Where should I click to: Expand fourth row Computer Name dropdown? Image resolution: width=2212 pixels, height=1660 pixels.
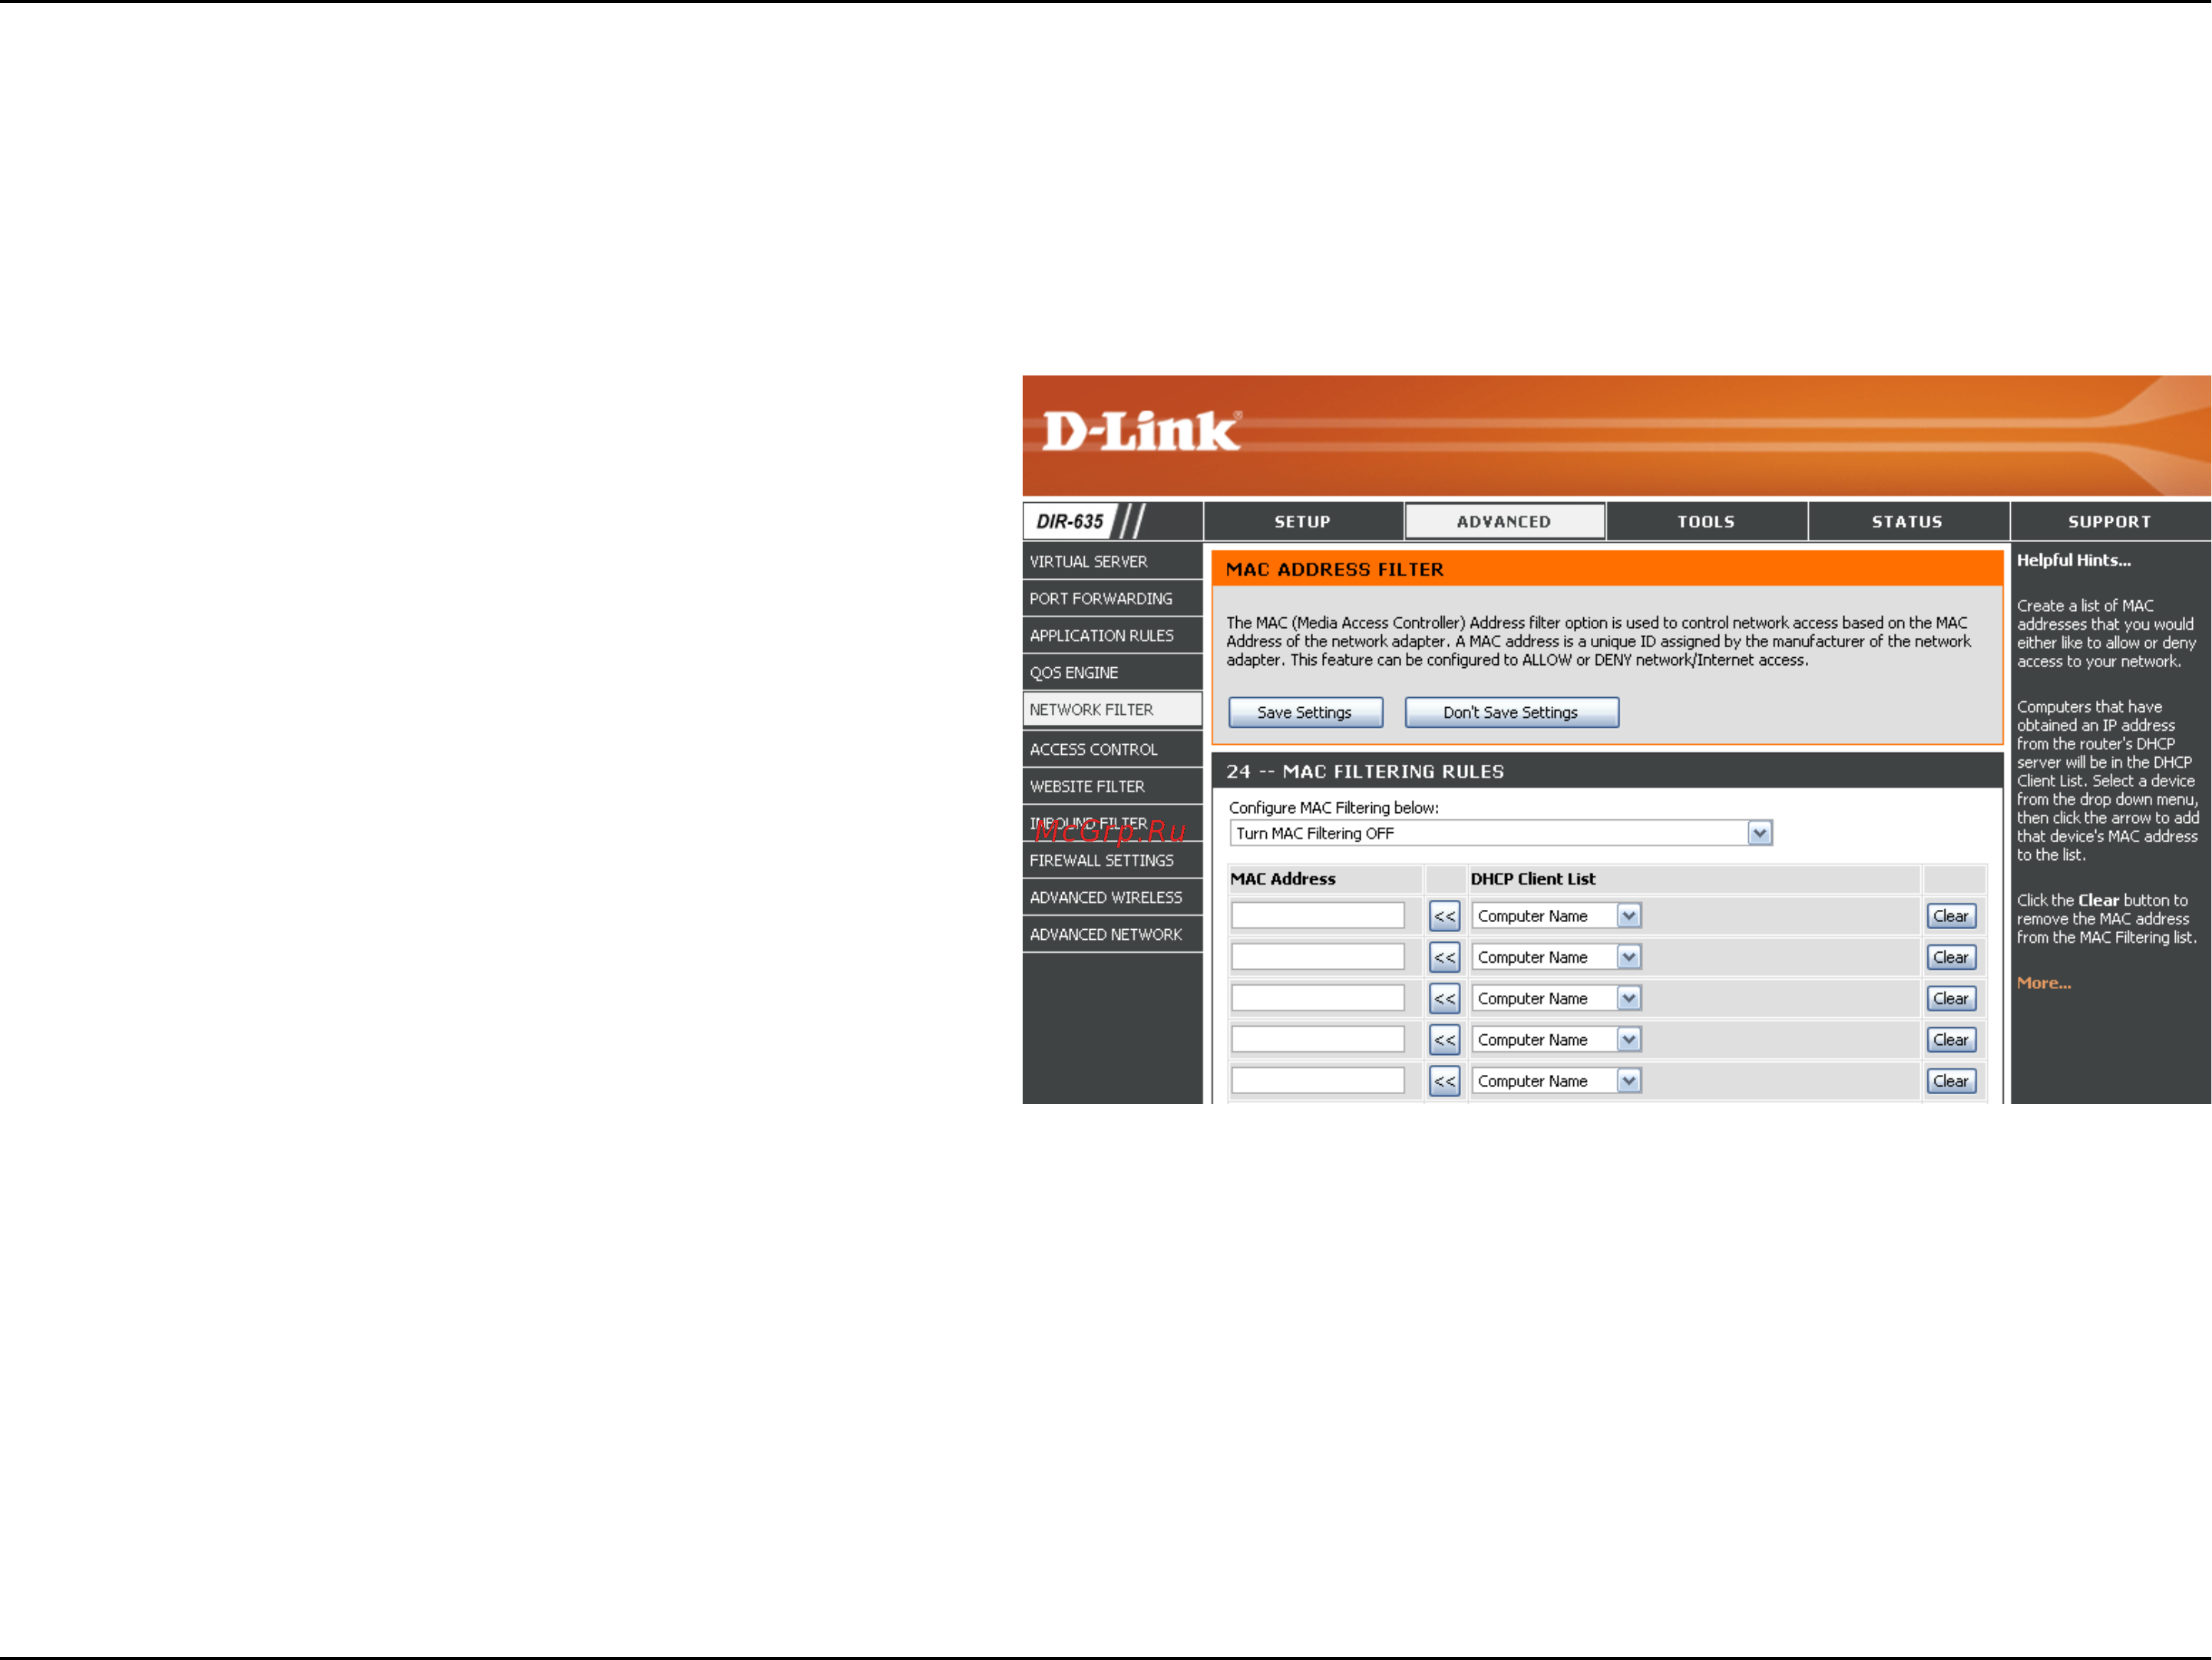[x=1556, y=1040]
